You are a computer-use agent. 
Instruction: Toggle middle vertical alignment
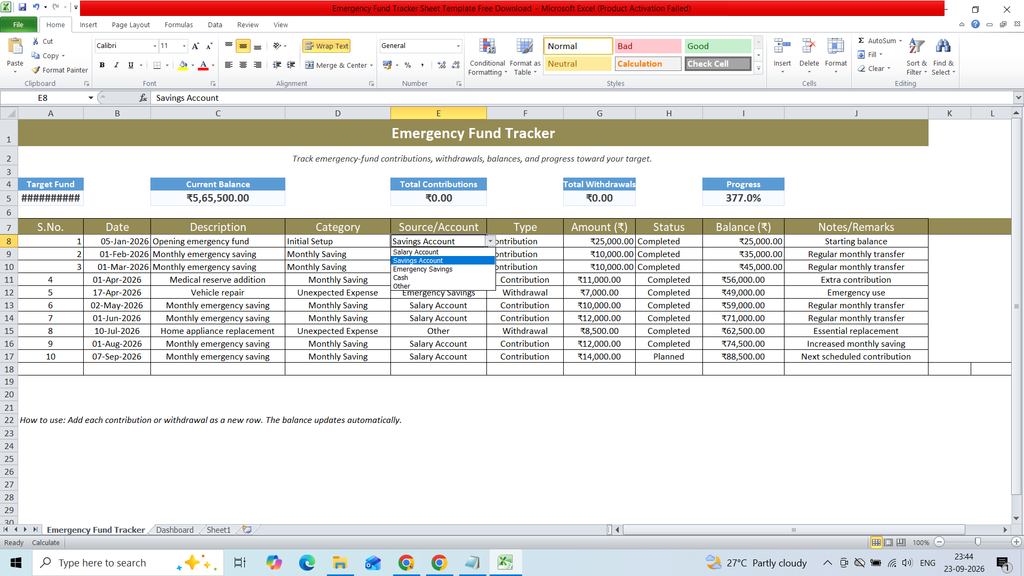[x=243, y=46]
